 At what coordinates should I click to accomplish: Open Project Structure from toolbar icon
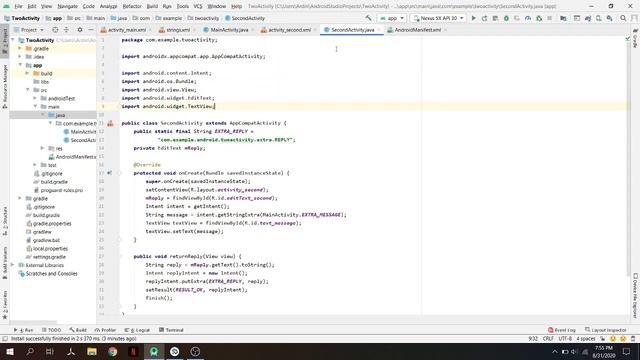563,18
